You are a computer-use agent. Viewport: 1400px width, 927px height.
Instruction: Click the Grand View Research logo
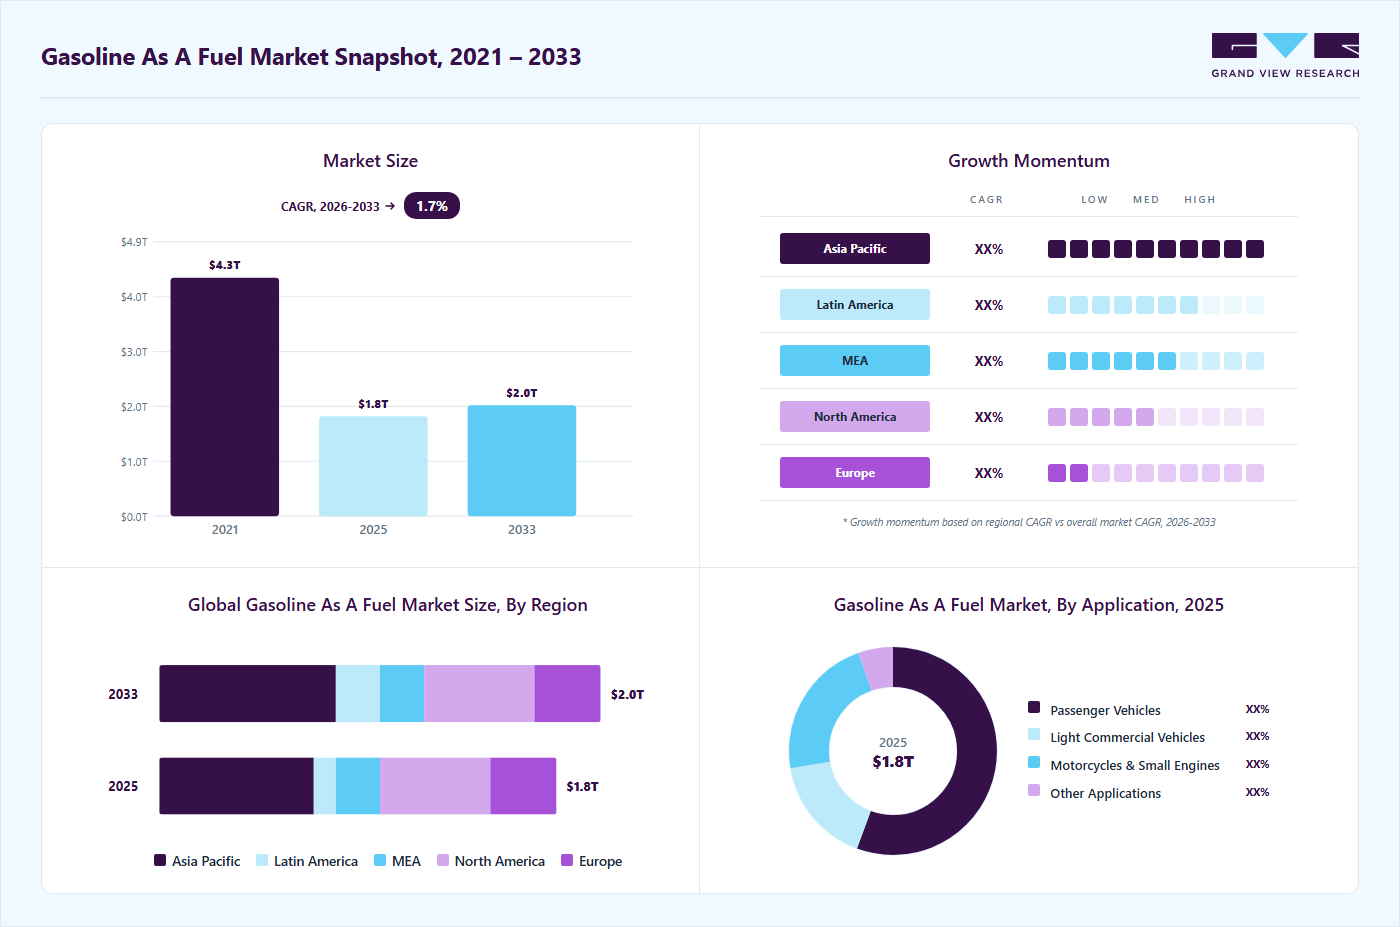click(x=1285, y=56)
